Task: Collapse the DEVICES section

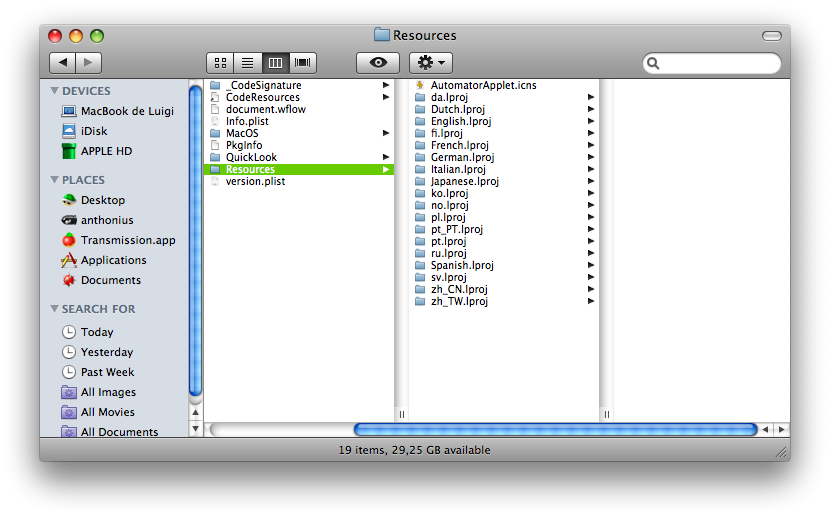Action: tap(54, 91)
